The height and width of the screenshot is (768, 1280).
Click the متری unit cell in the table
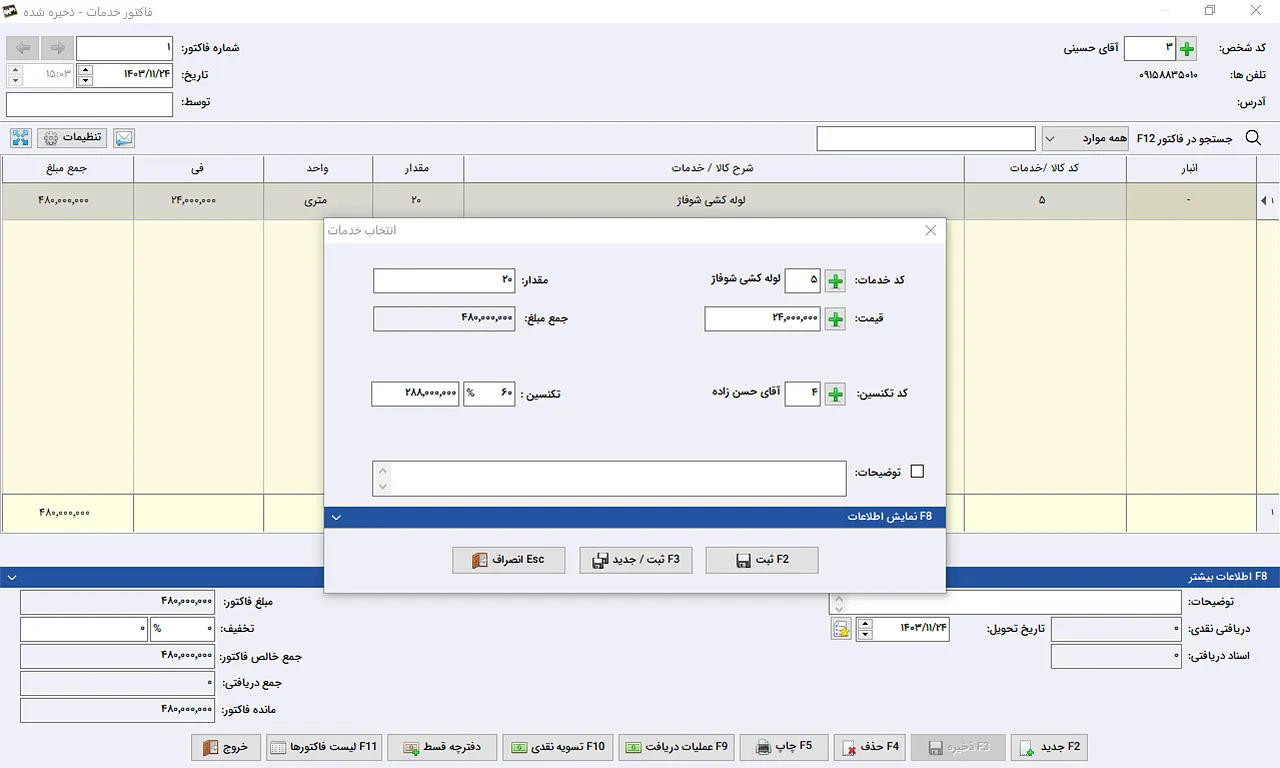pyautogui.click(x=318, y=201)
